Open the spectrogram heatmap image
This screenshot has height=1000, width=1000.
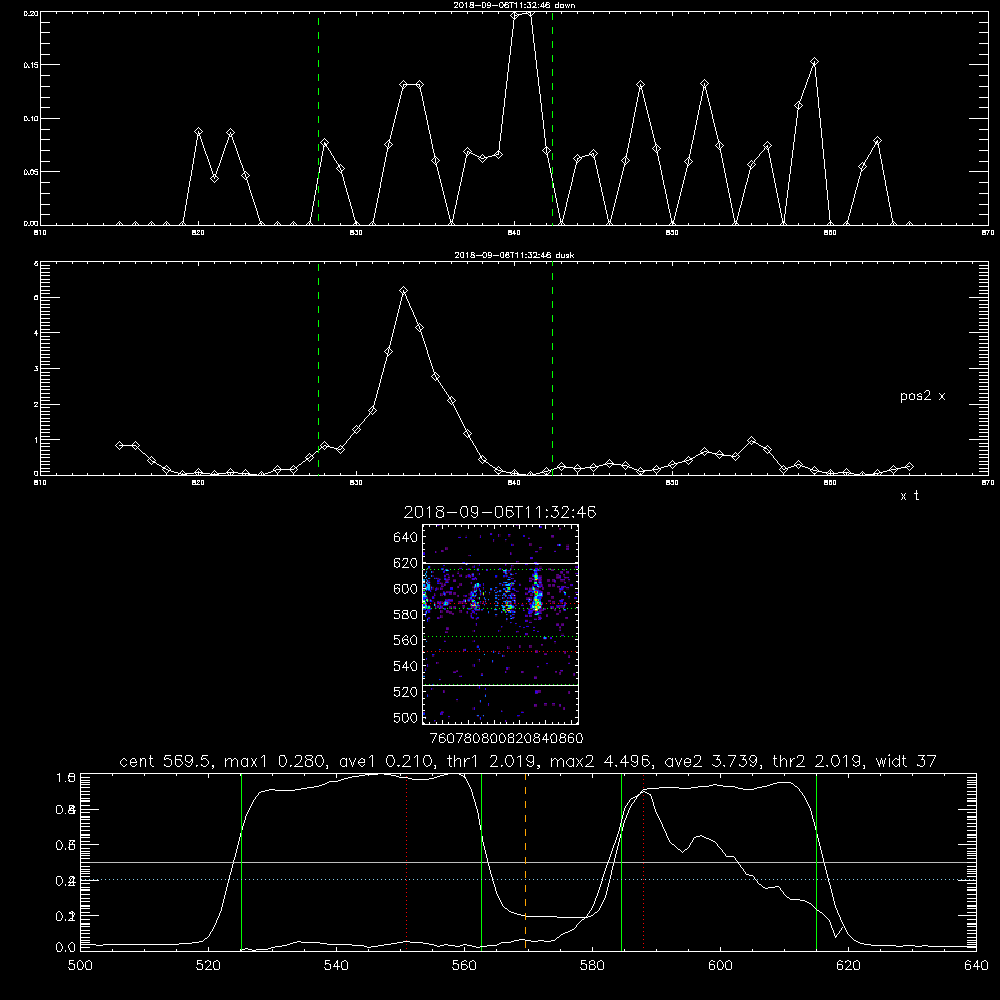point(501,624)
